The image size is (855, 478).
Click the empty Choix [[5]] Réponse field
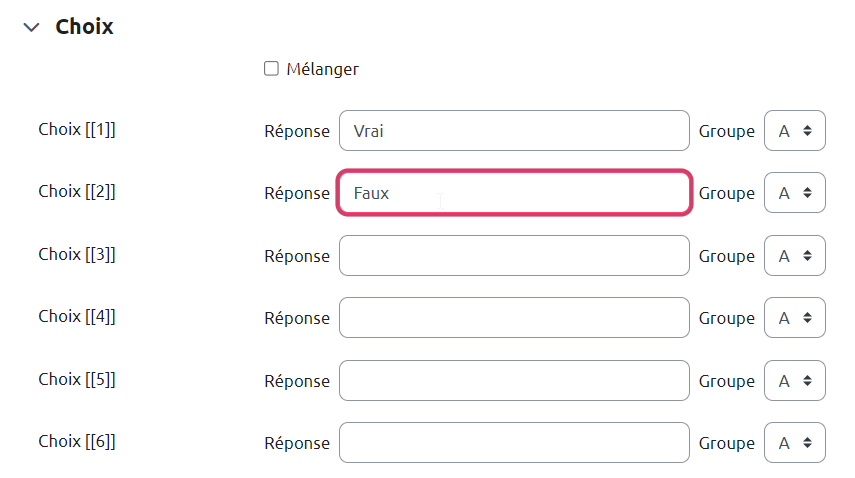coord(514,381)
